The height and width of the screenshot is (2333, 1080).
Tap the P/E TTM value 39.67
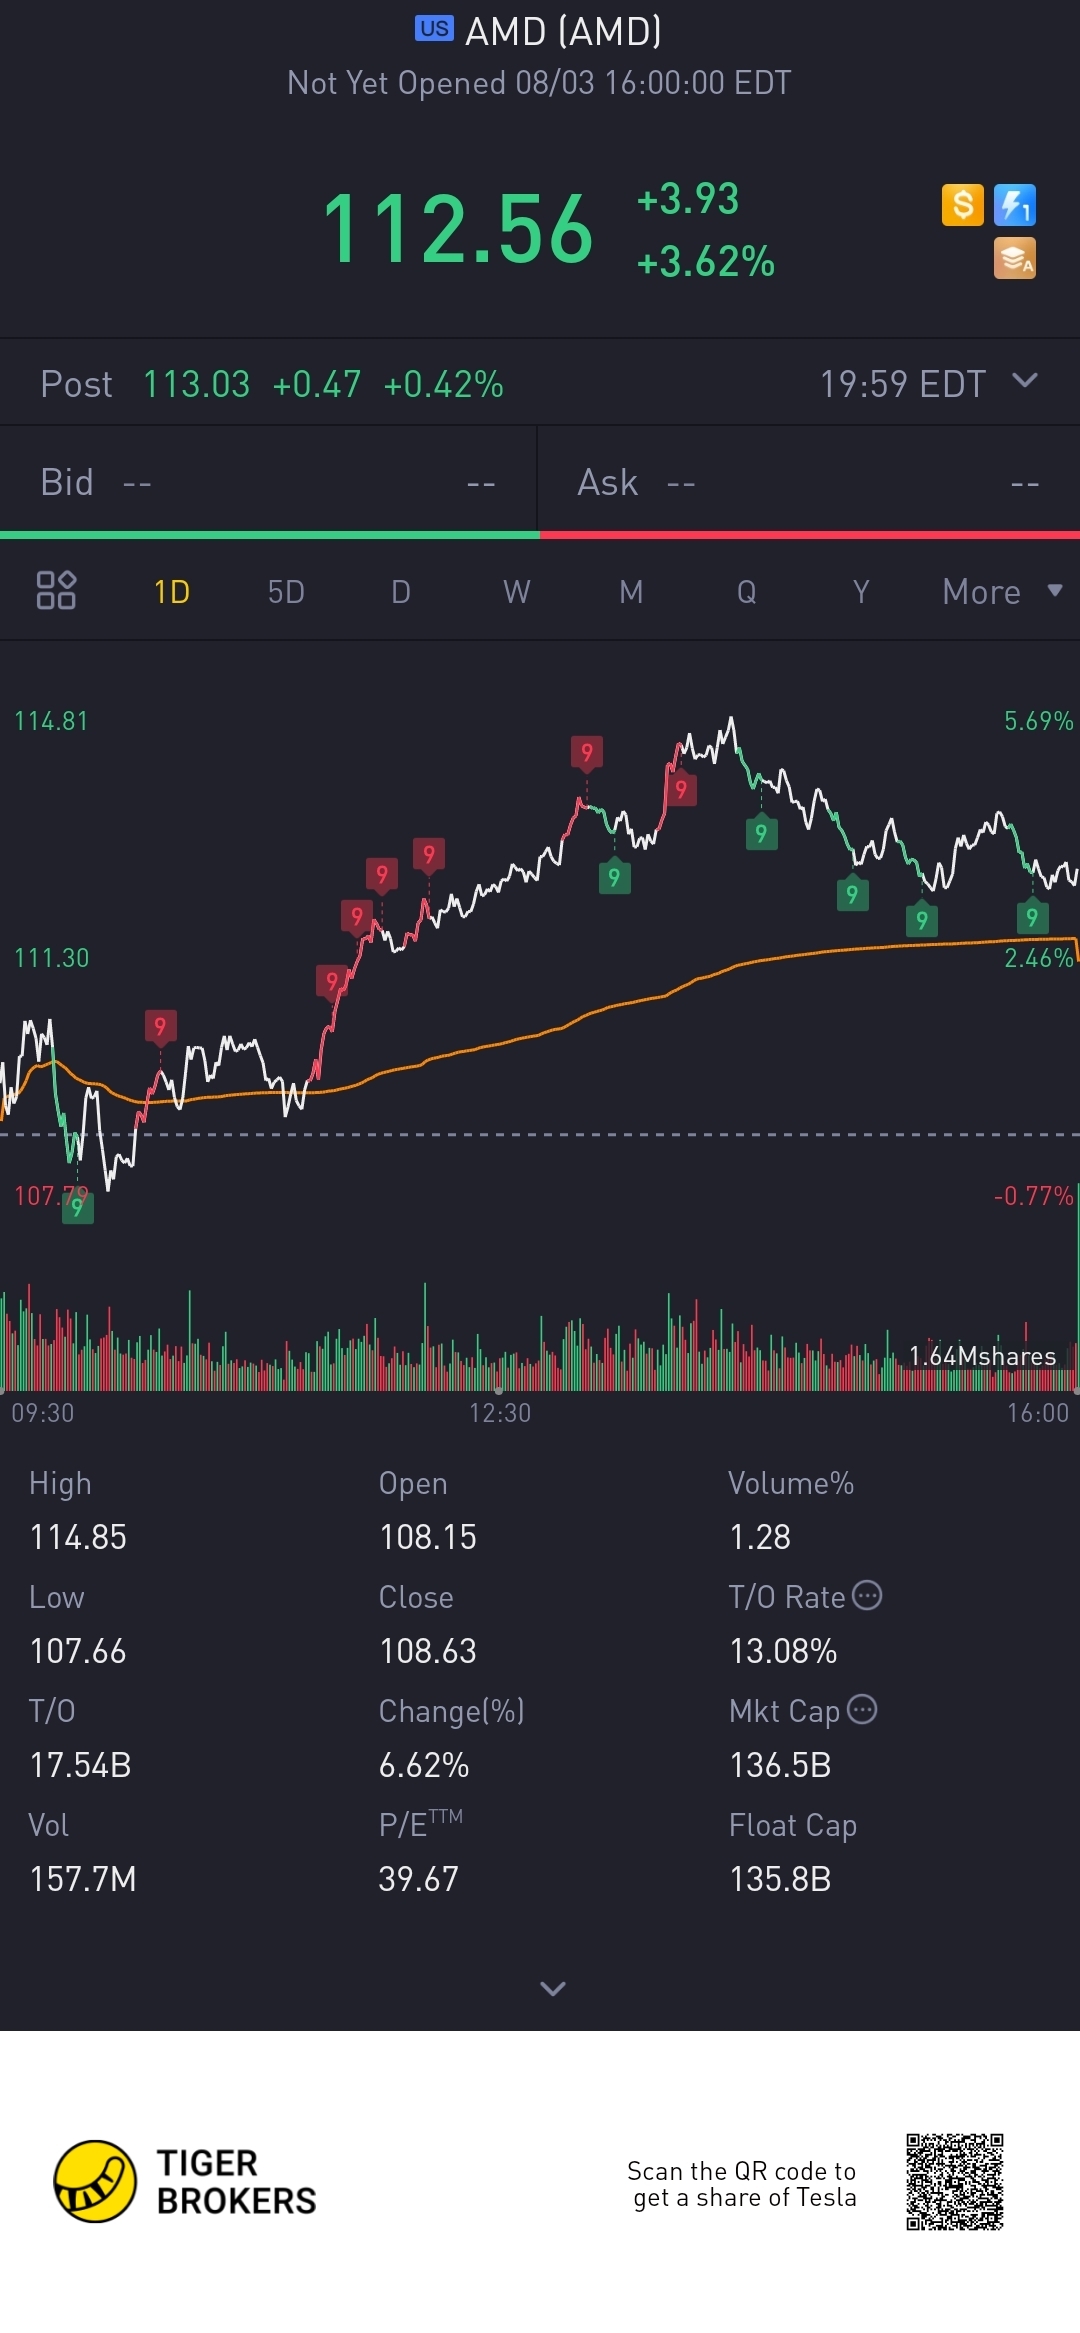click(418, 1879)
